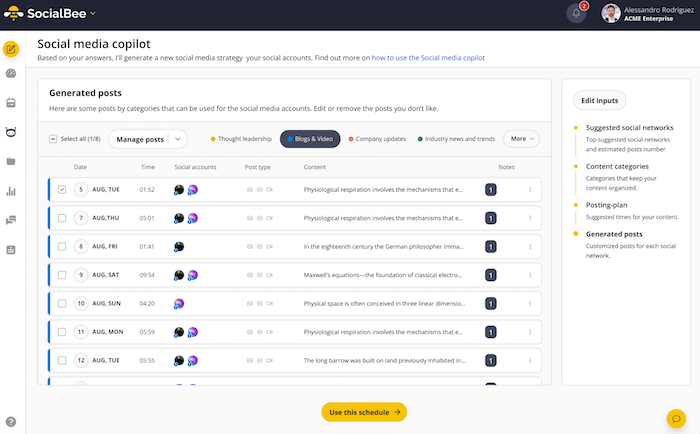
Task: Open the calendar icon in left sidebar
Action: (x=11, y=103)
